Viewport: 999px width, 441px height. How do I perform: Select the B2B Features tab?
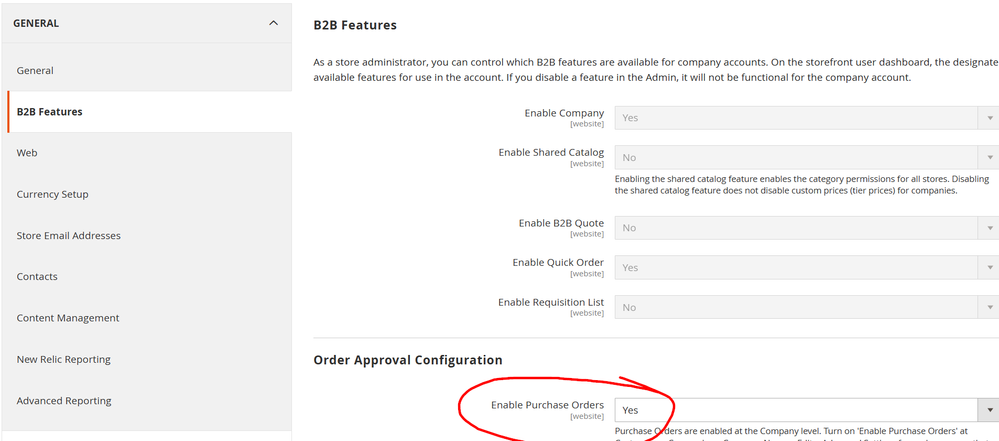pyautogui.click(x=50, y=112)
